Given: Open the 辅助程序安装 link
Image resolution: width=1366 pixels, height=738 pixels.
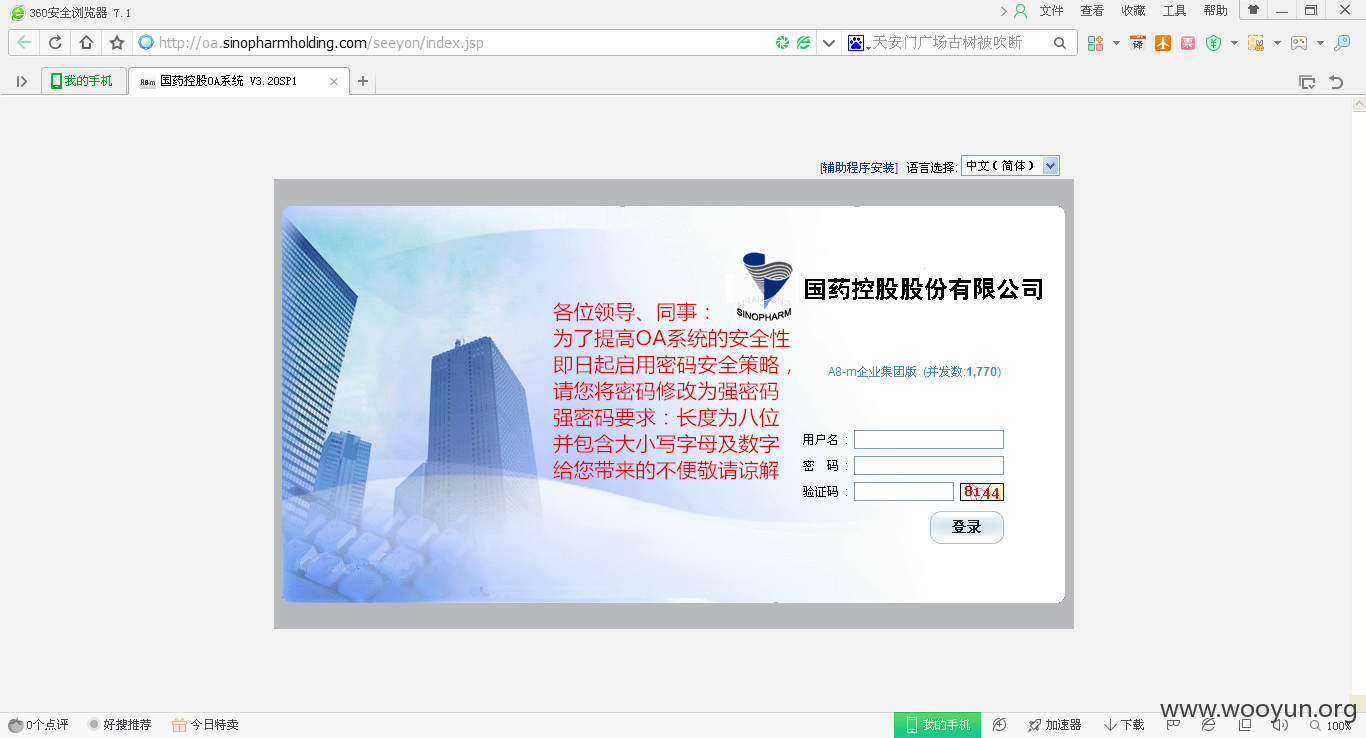Looking at the screenshot, I should pos(858,167).
